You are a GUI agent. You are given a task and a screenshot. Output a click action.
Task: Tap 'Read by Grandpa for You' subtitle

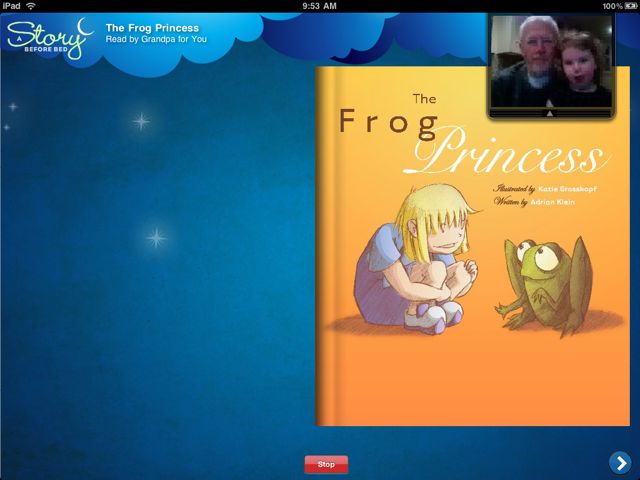click(156, 39)
